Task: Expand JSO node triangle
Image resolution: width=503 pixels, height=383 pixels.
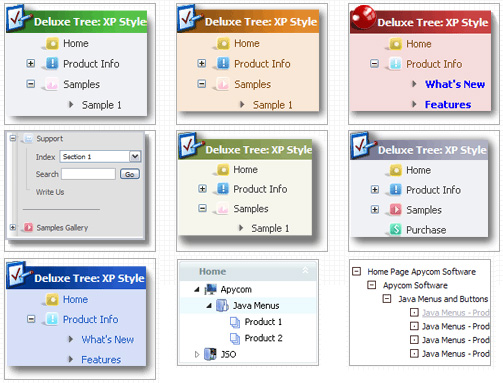Action: (197, 354)
